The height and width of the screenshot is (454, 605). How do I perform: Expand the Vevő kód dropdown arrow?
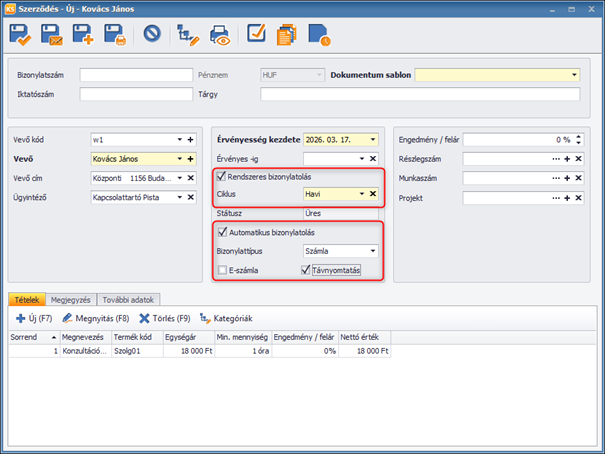pyautogui.click(x=180, y=140)
